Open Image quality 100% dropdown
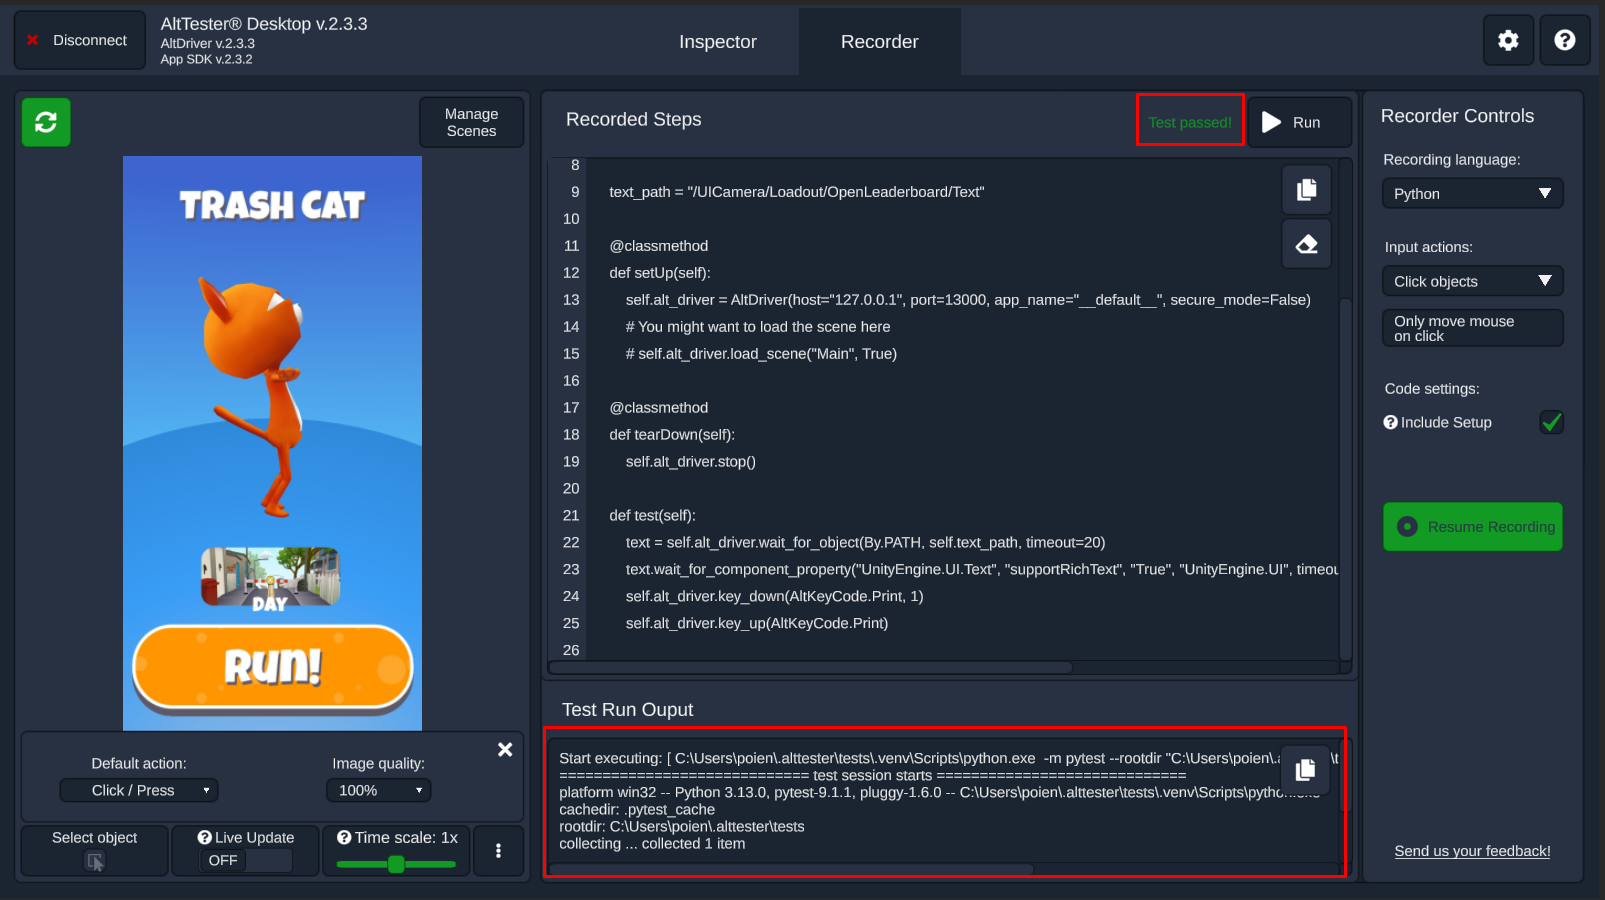1605x900 pixels. [x=378, y=790]
